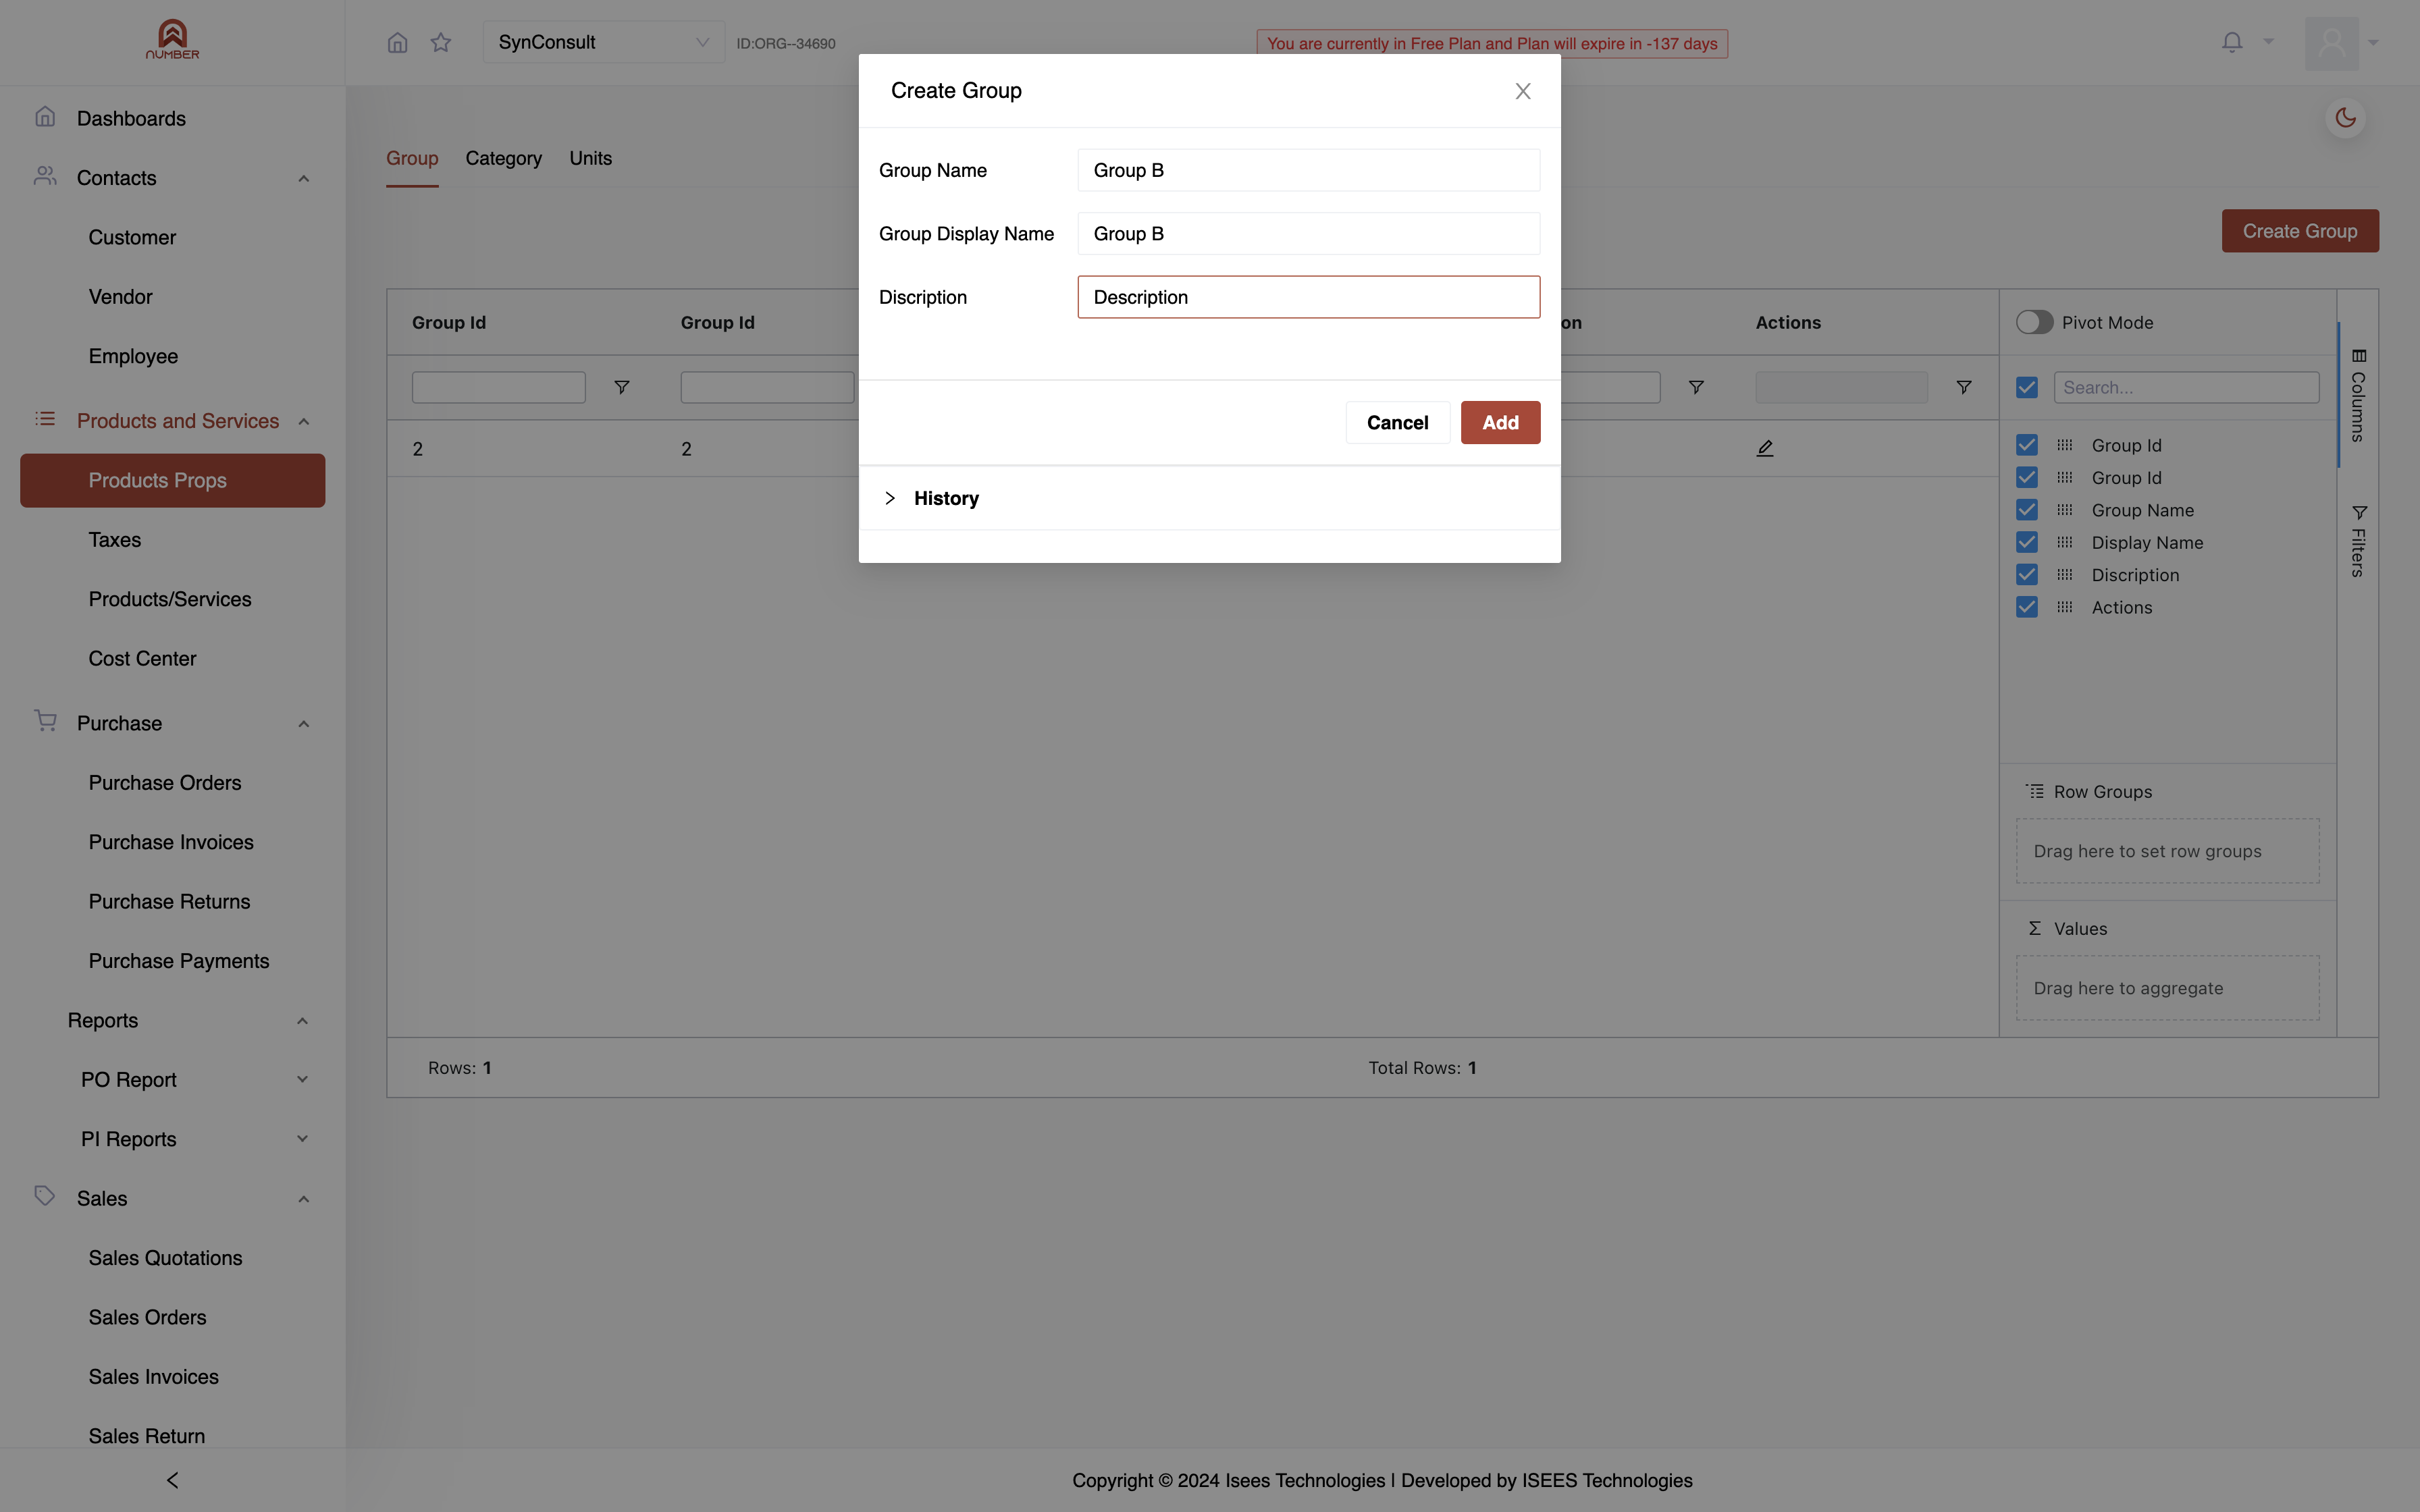2420x1512 pixels.
Task: Click the Discription input field
Action: coord(1308,297)
